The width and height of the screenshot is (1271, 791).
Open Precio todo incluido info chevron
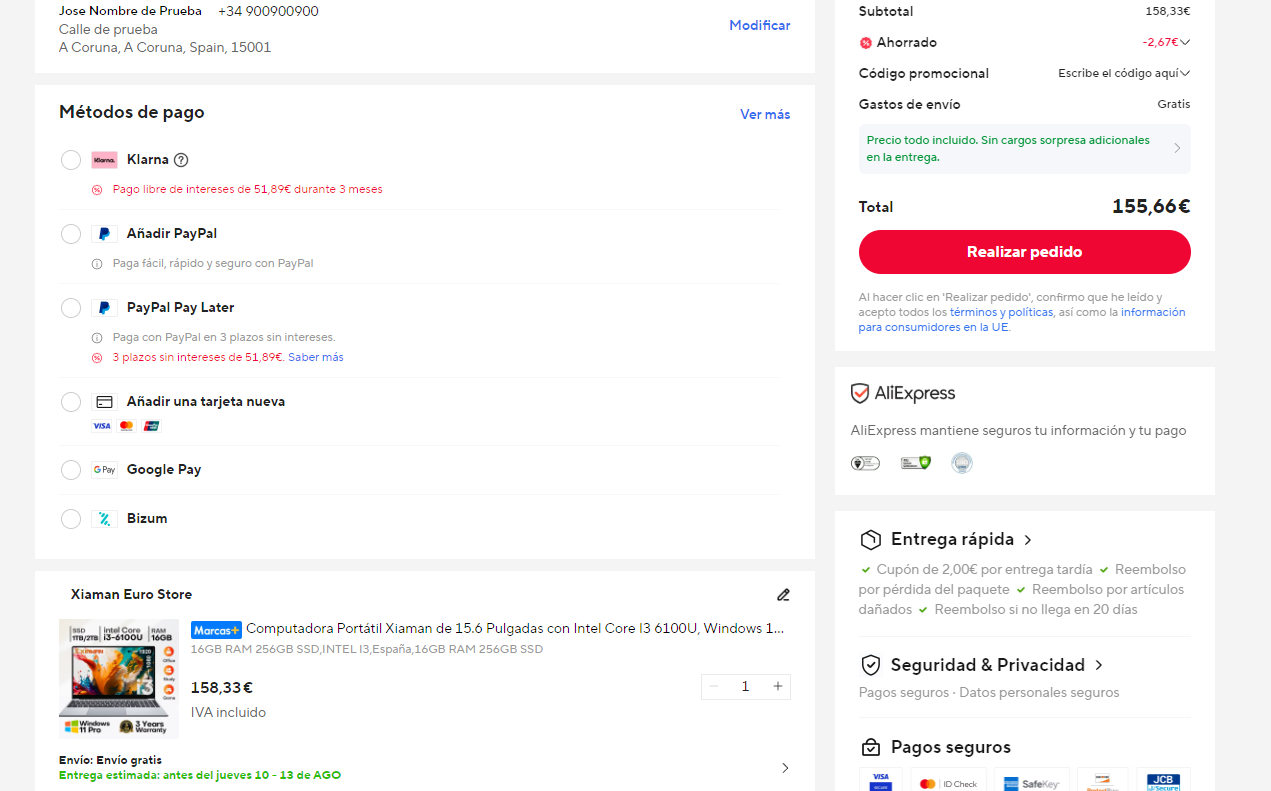click(x=1177, y=149)
